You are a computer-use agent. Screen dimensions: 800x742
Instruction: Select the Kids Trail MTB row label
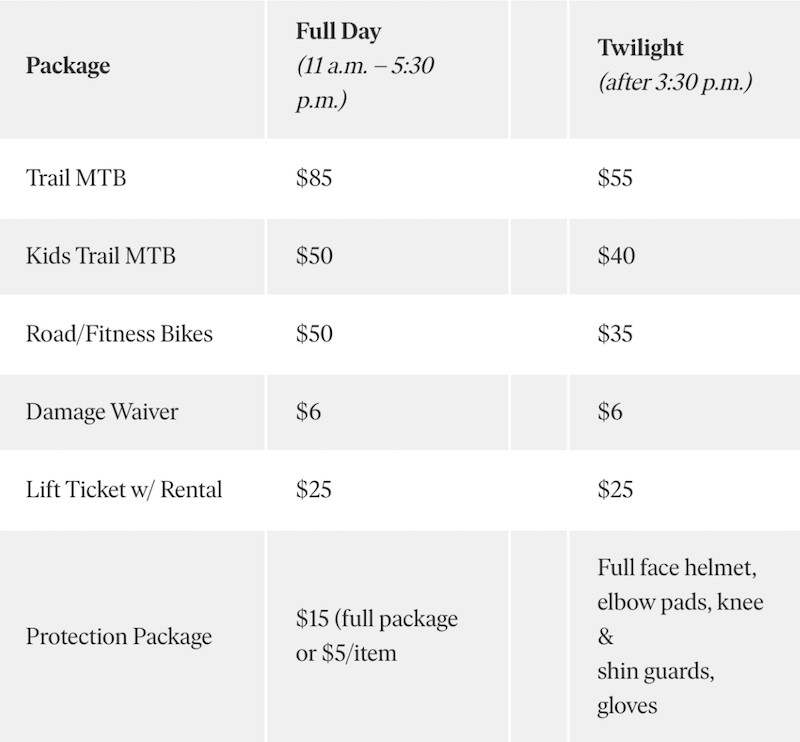click(x=100, y=256)
